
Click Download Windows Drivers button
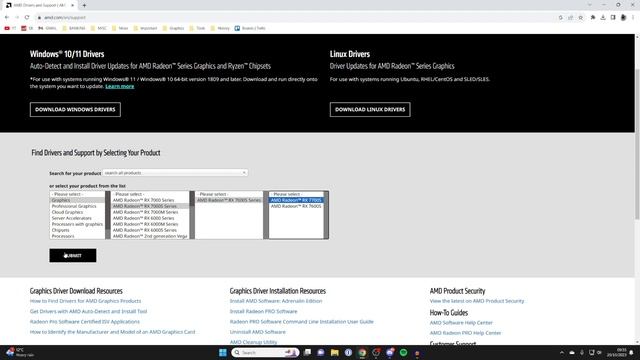tap(75, 109)
